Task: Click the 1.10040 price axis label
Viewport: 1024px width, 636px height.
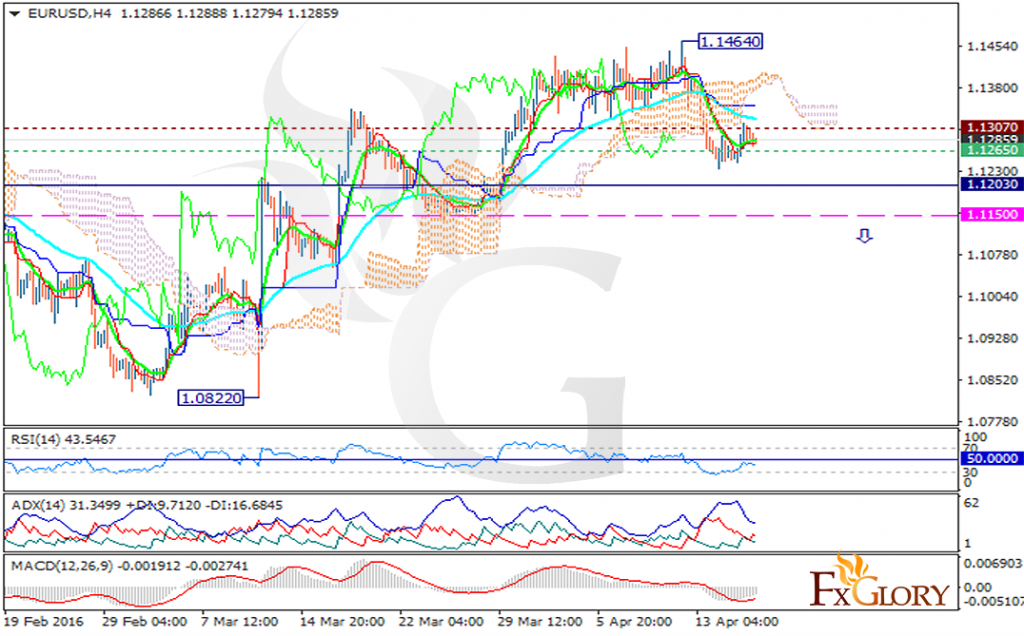Action: [992, 296]
